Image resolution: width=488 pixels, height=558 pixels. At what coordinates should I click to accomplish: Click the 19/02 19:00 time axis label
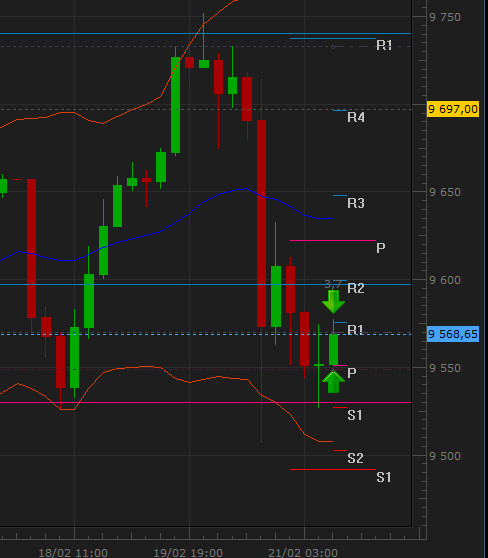[188, 553]
